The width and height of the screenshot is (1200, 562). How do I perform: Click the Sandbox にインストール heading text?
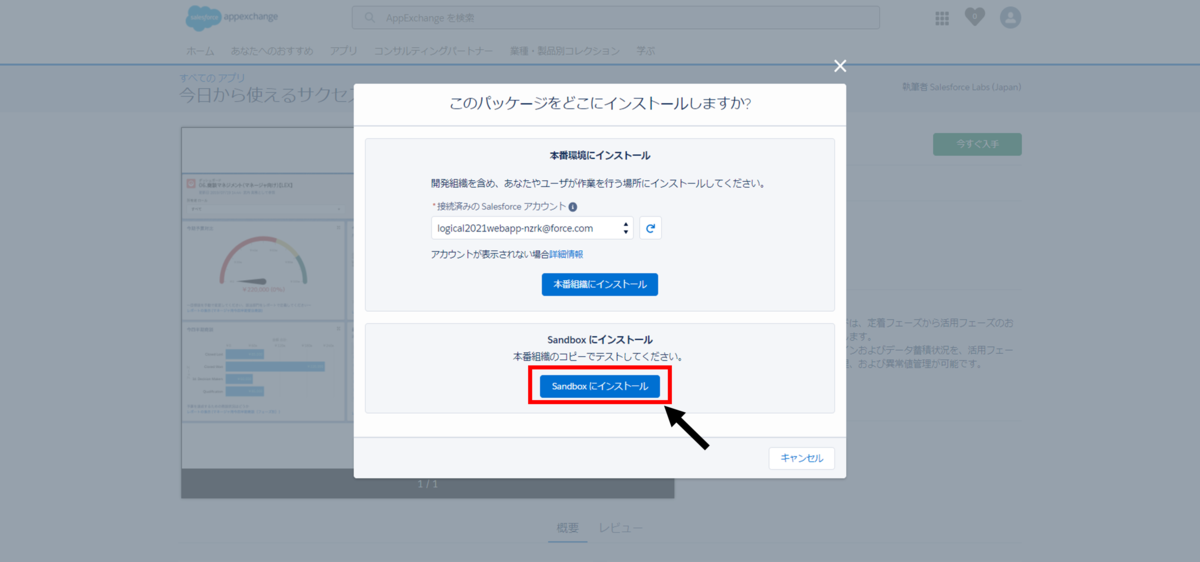[600, 340]
